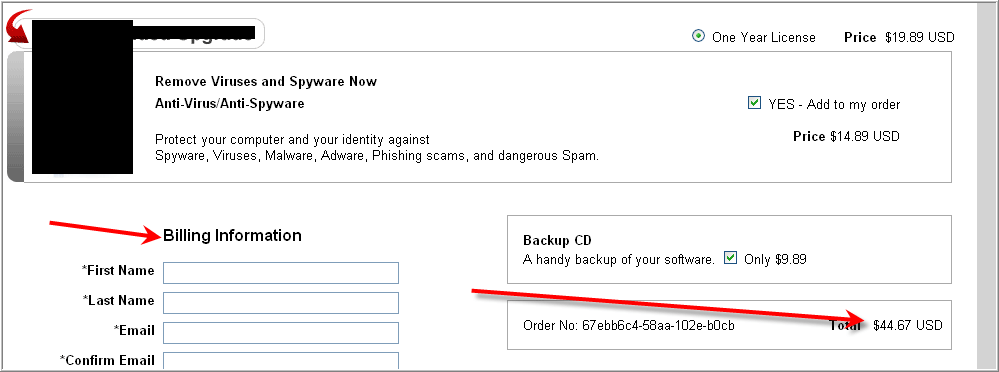Image resolution: width=999 pixels, height=372 pixels.
Task: Click the order number text
Action: coord(628,326)
